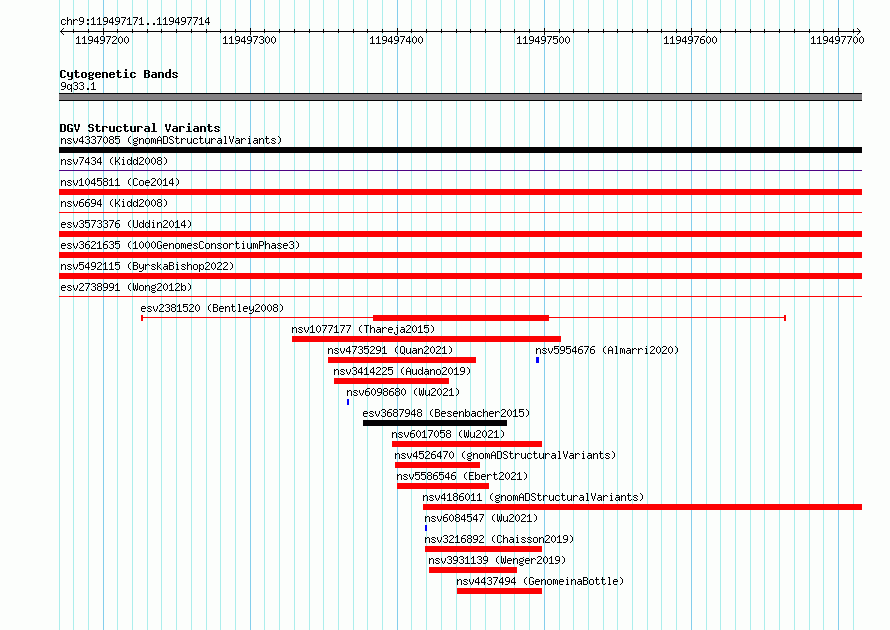
Task: Select the black esv3687948 variant bar
Action: tap(435, 423)
